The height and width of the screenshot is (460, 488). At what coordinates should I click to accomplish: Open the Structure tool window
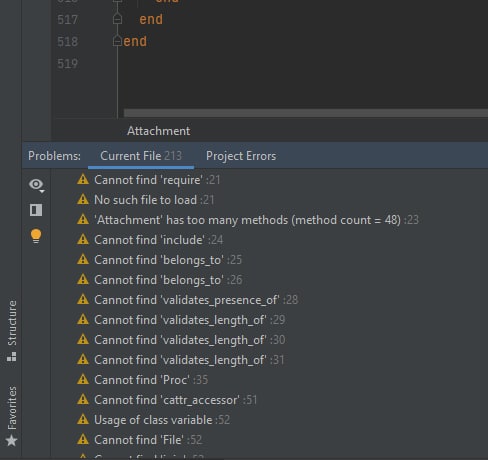12,330
